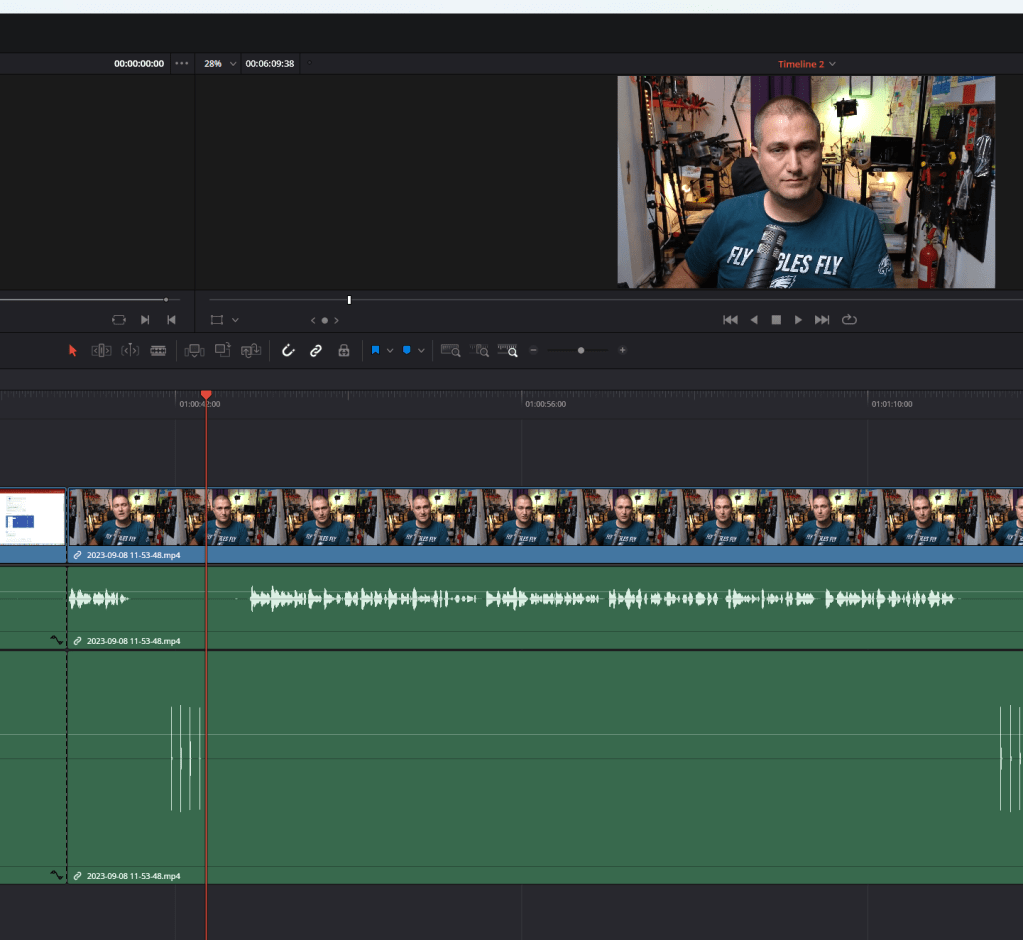Play the timeline forward
This screenshot has width=1023, height=940.
point(798,320)
